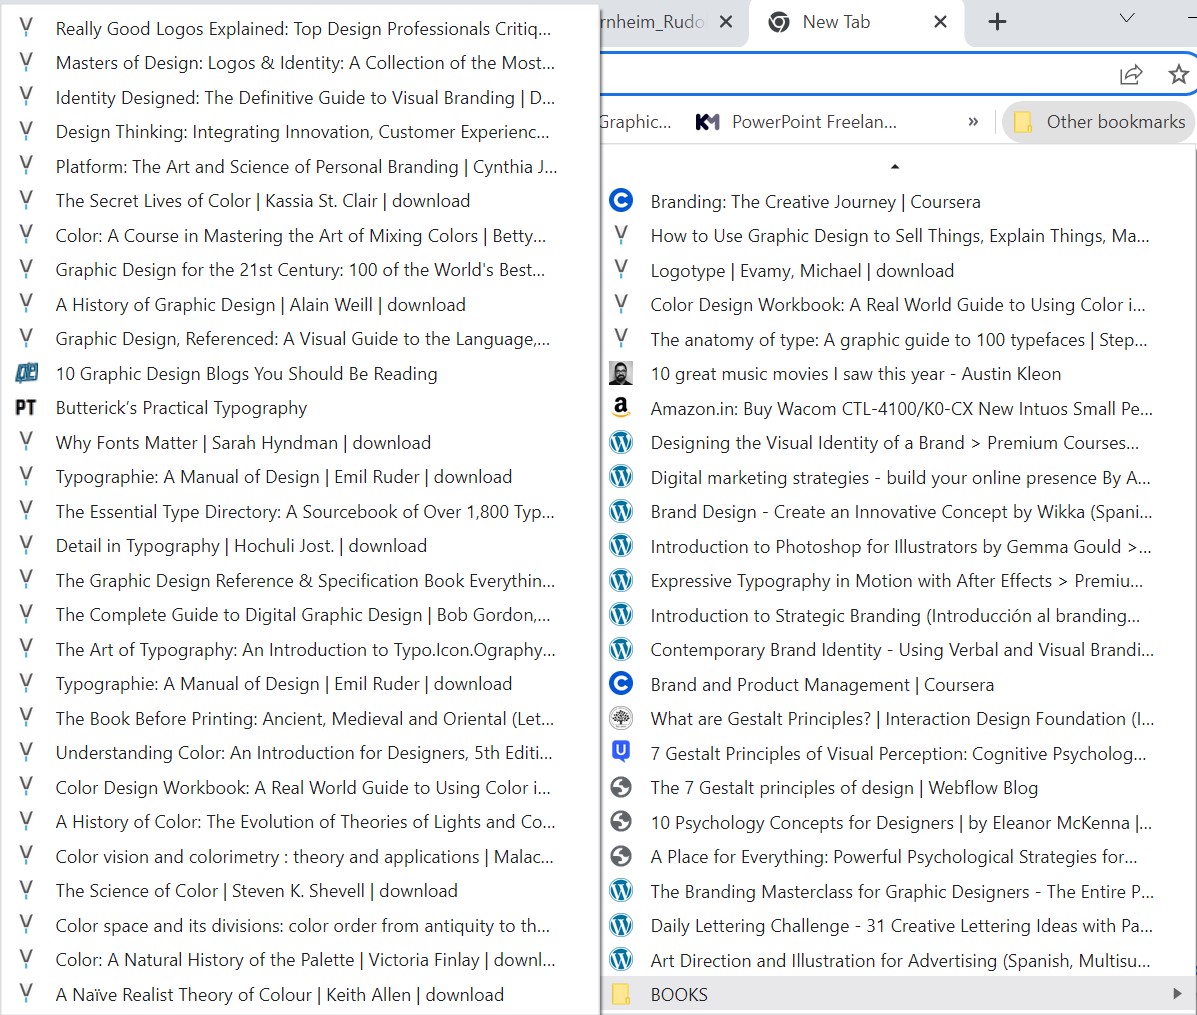Open The Book Before Printing bookmark
This screenshot has height=1015, width=1197.
[x=299, y=718]
